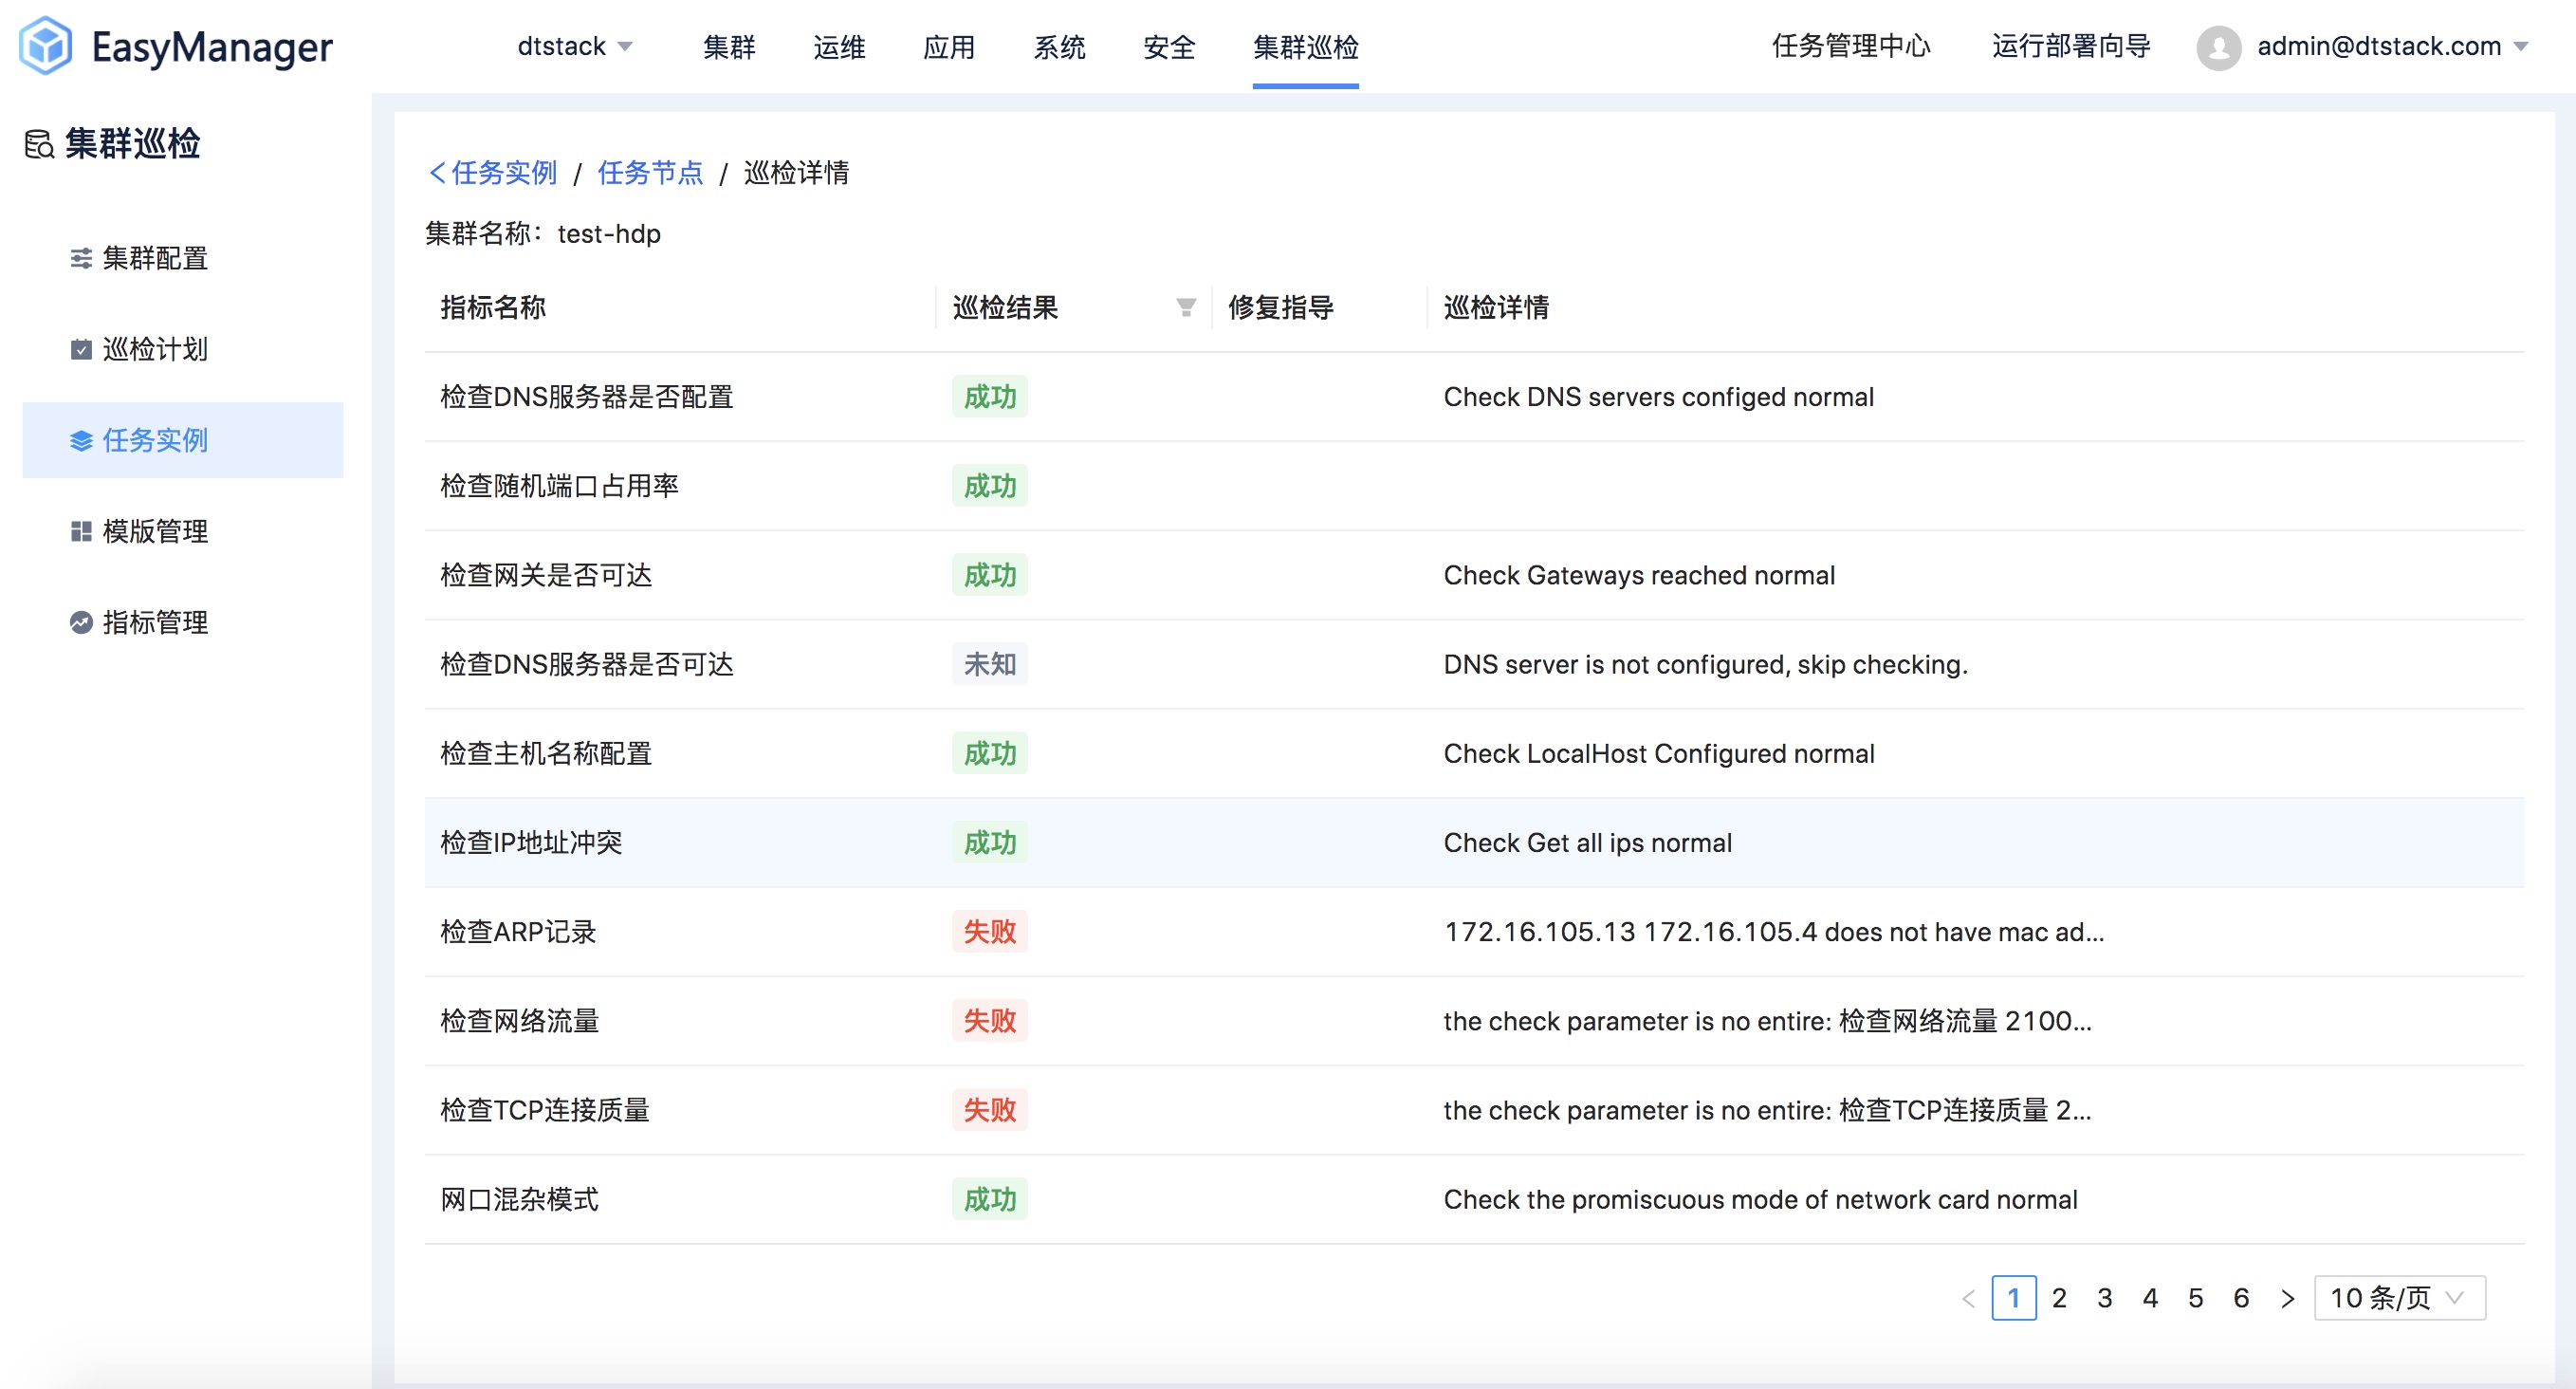
Task: Go to page 2 of results
Action: tap(2060, 1299)
